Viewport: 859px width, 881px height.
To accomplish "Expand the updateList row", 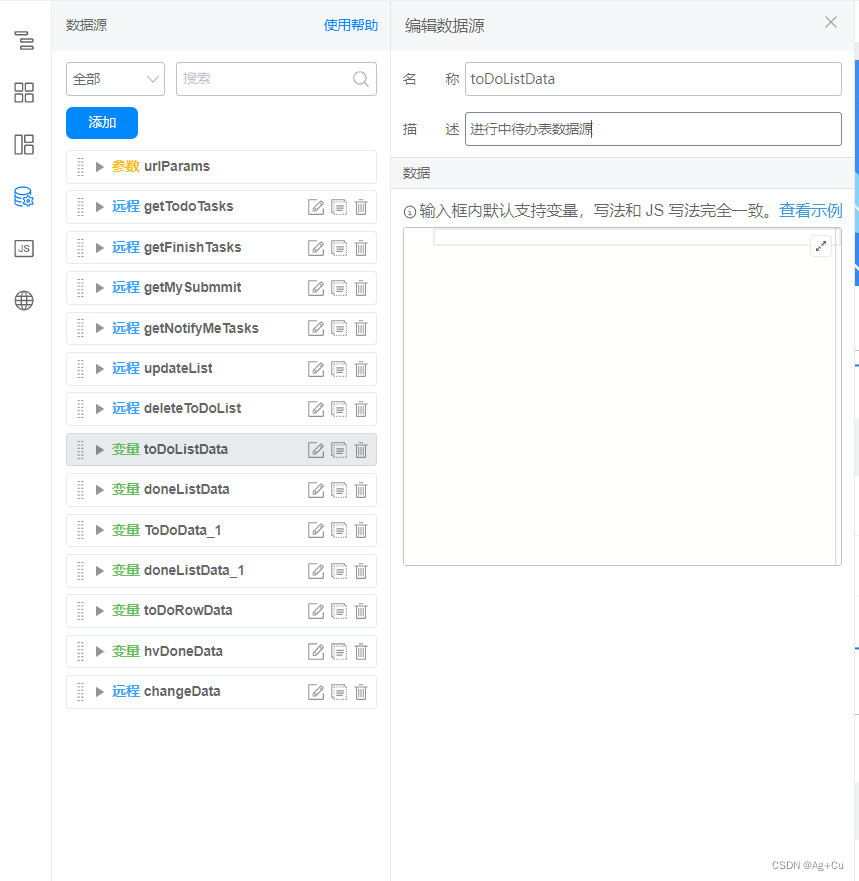I will 99,369.
